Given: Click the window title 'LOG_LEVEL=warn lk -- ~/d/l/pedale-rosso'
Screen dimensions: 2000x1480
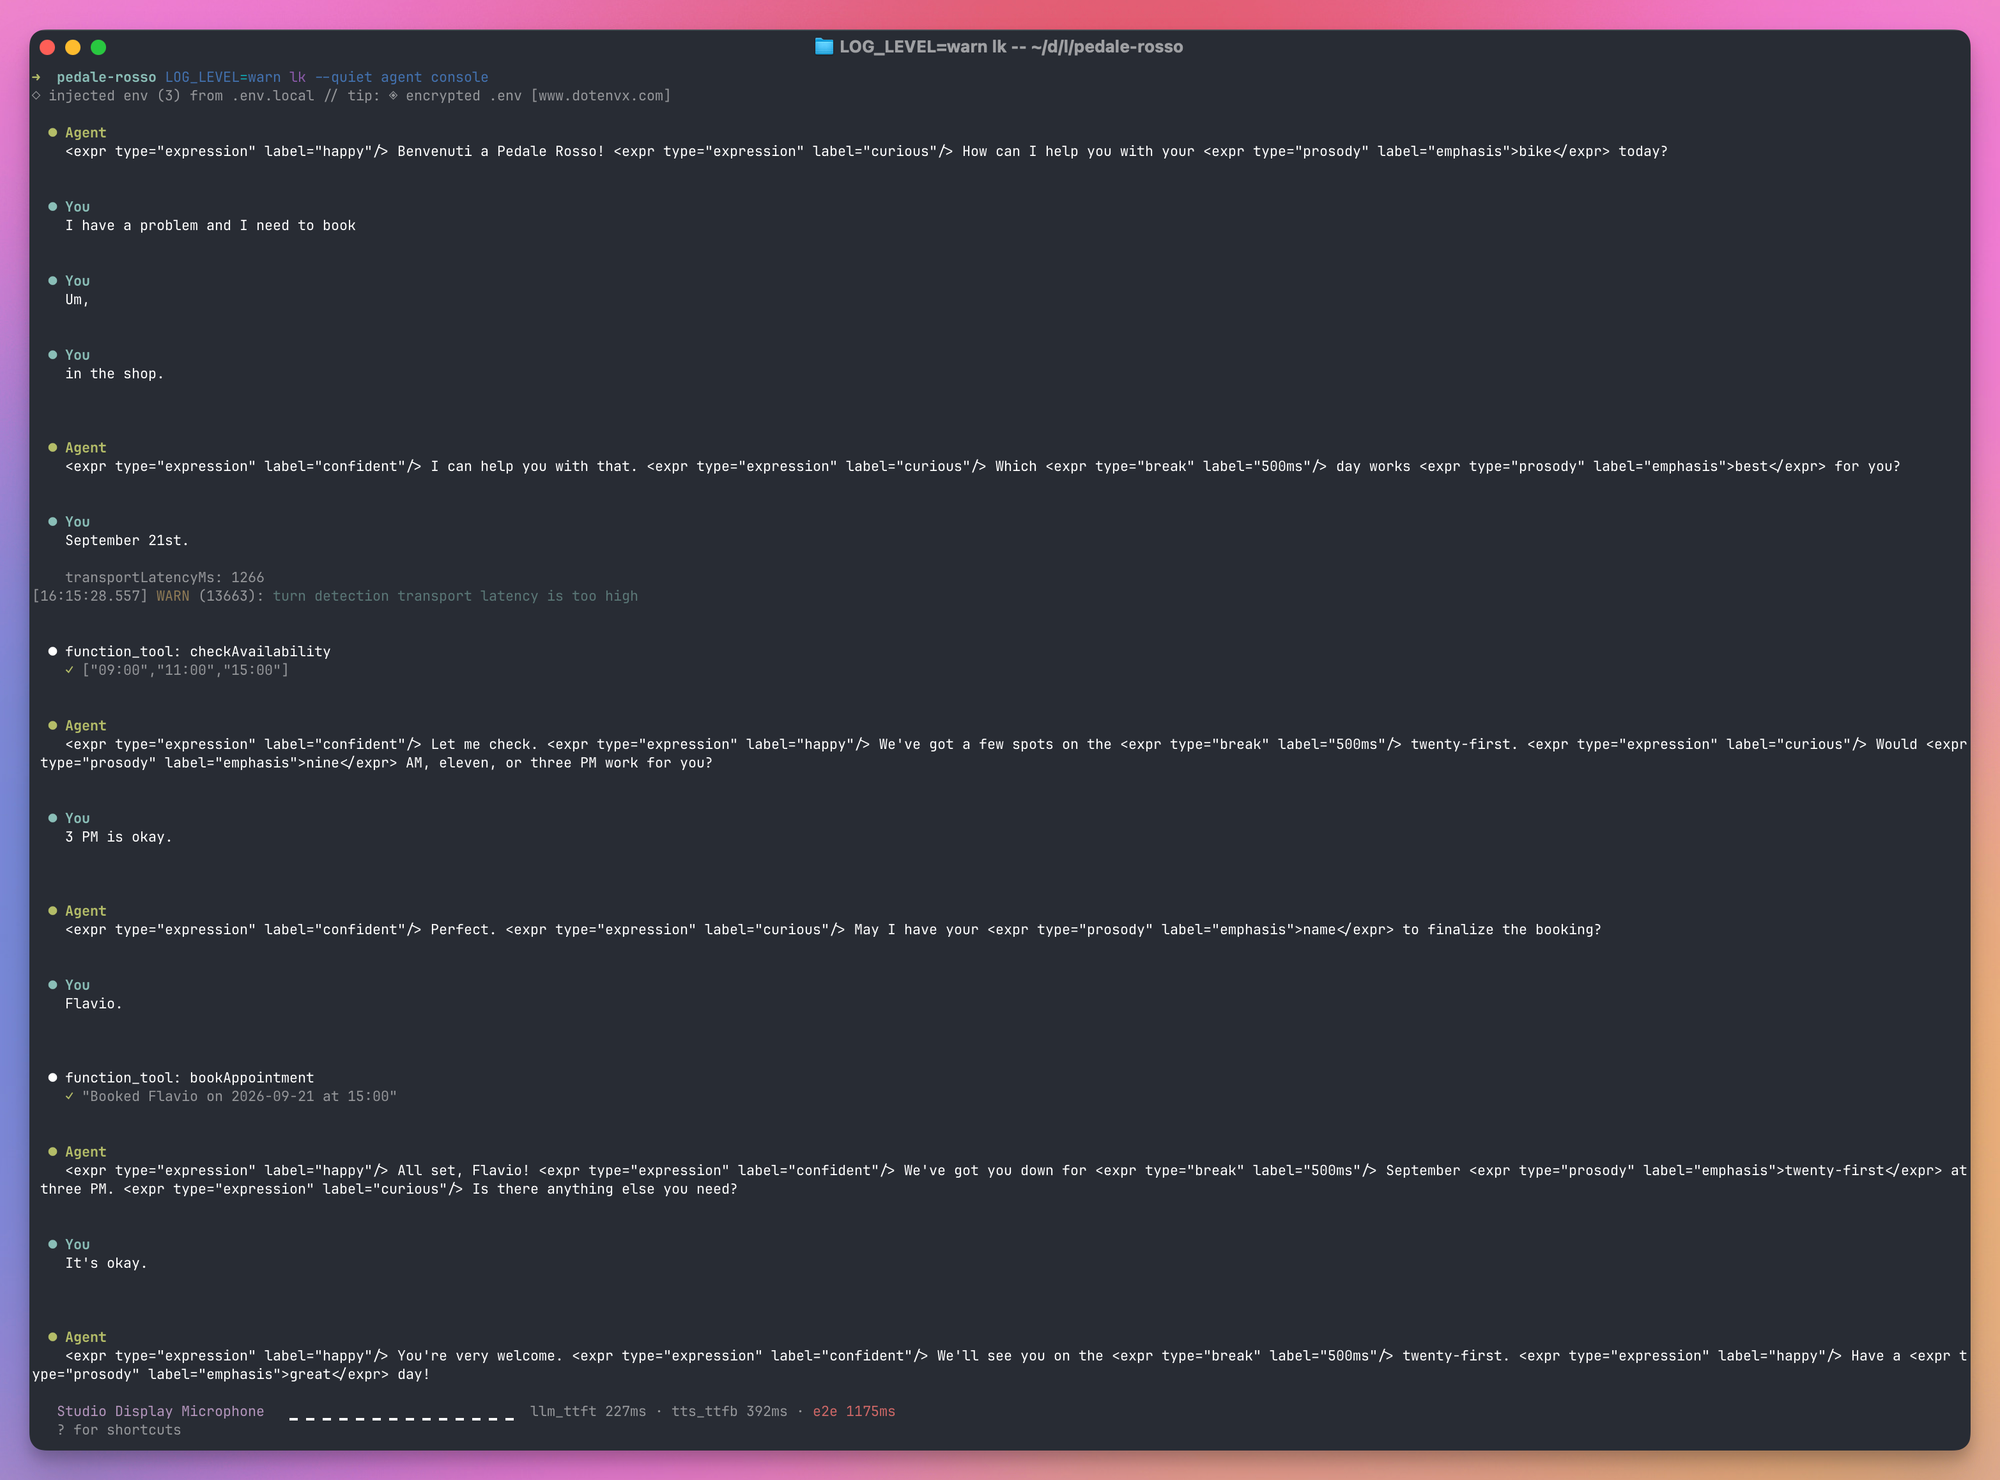Looking at the screenshot, I should click(x=1011, y=46).
